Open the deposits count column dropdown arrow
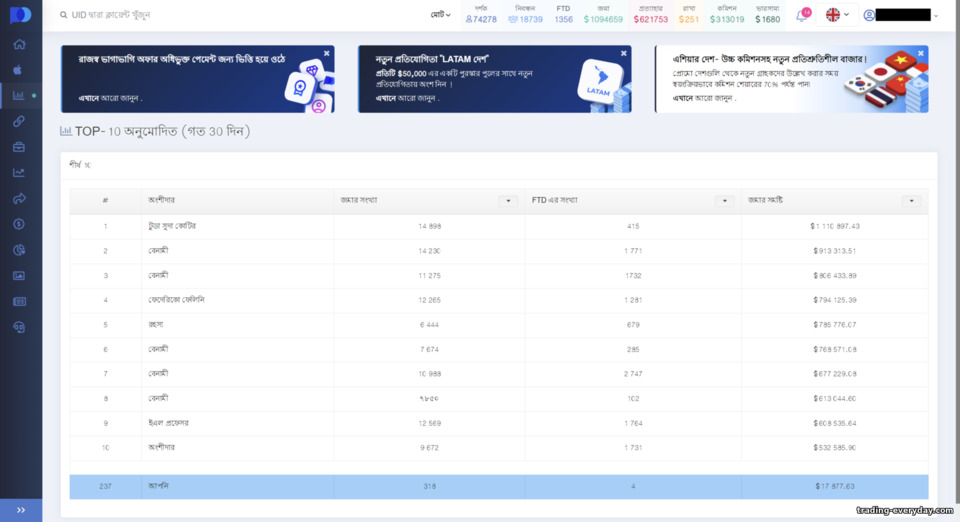 (508, 201)
